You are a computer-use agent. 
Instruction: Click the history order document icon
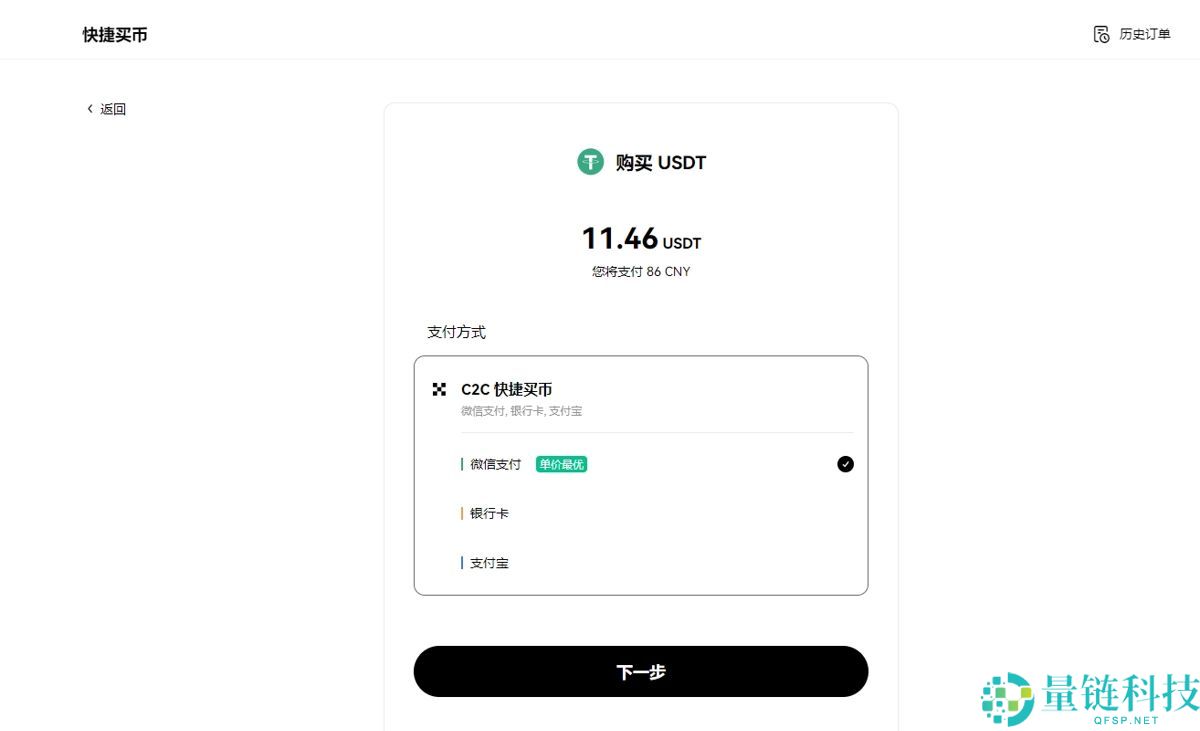pyautogui.click(x=1099, y=33)
